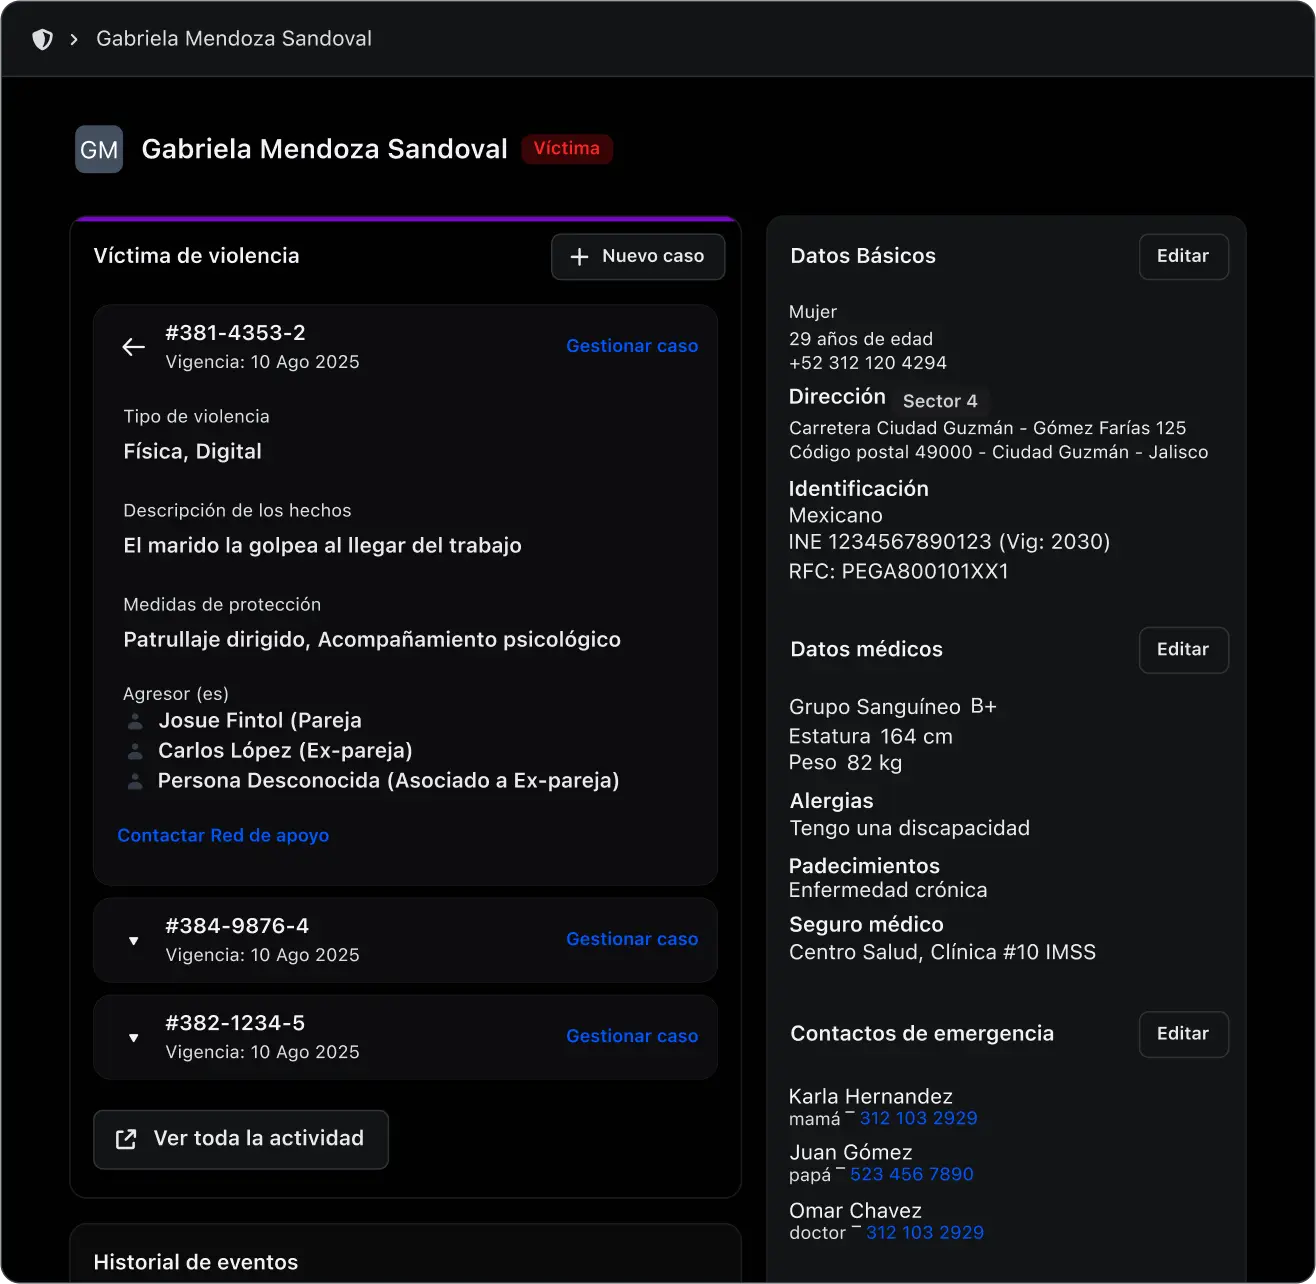Select Gabriela Mendoza Sandoval breadcrumb item
Screen dimensions: 1316x1284
[x=234, y=39]
